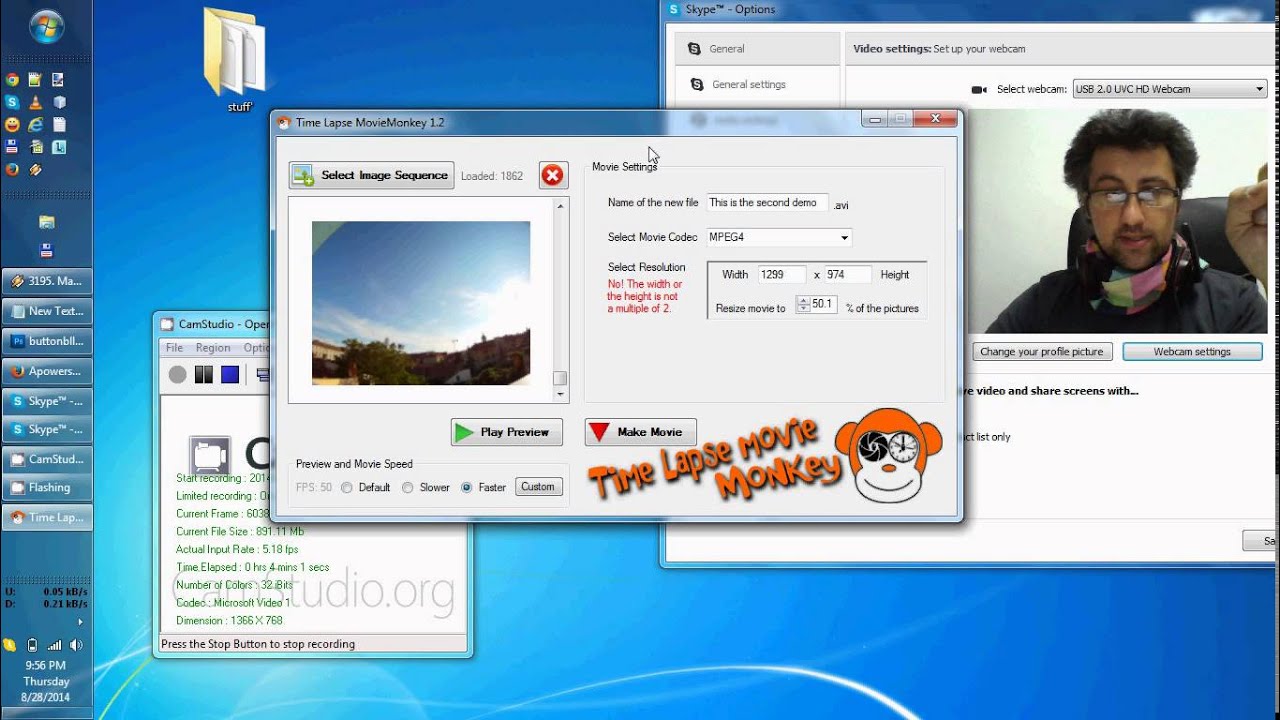Image resolution: width=1280 pixels, height=720 pixels.
Task: Adjust the Resize movie percentage stepper arrows
Action: (803, 304)
